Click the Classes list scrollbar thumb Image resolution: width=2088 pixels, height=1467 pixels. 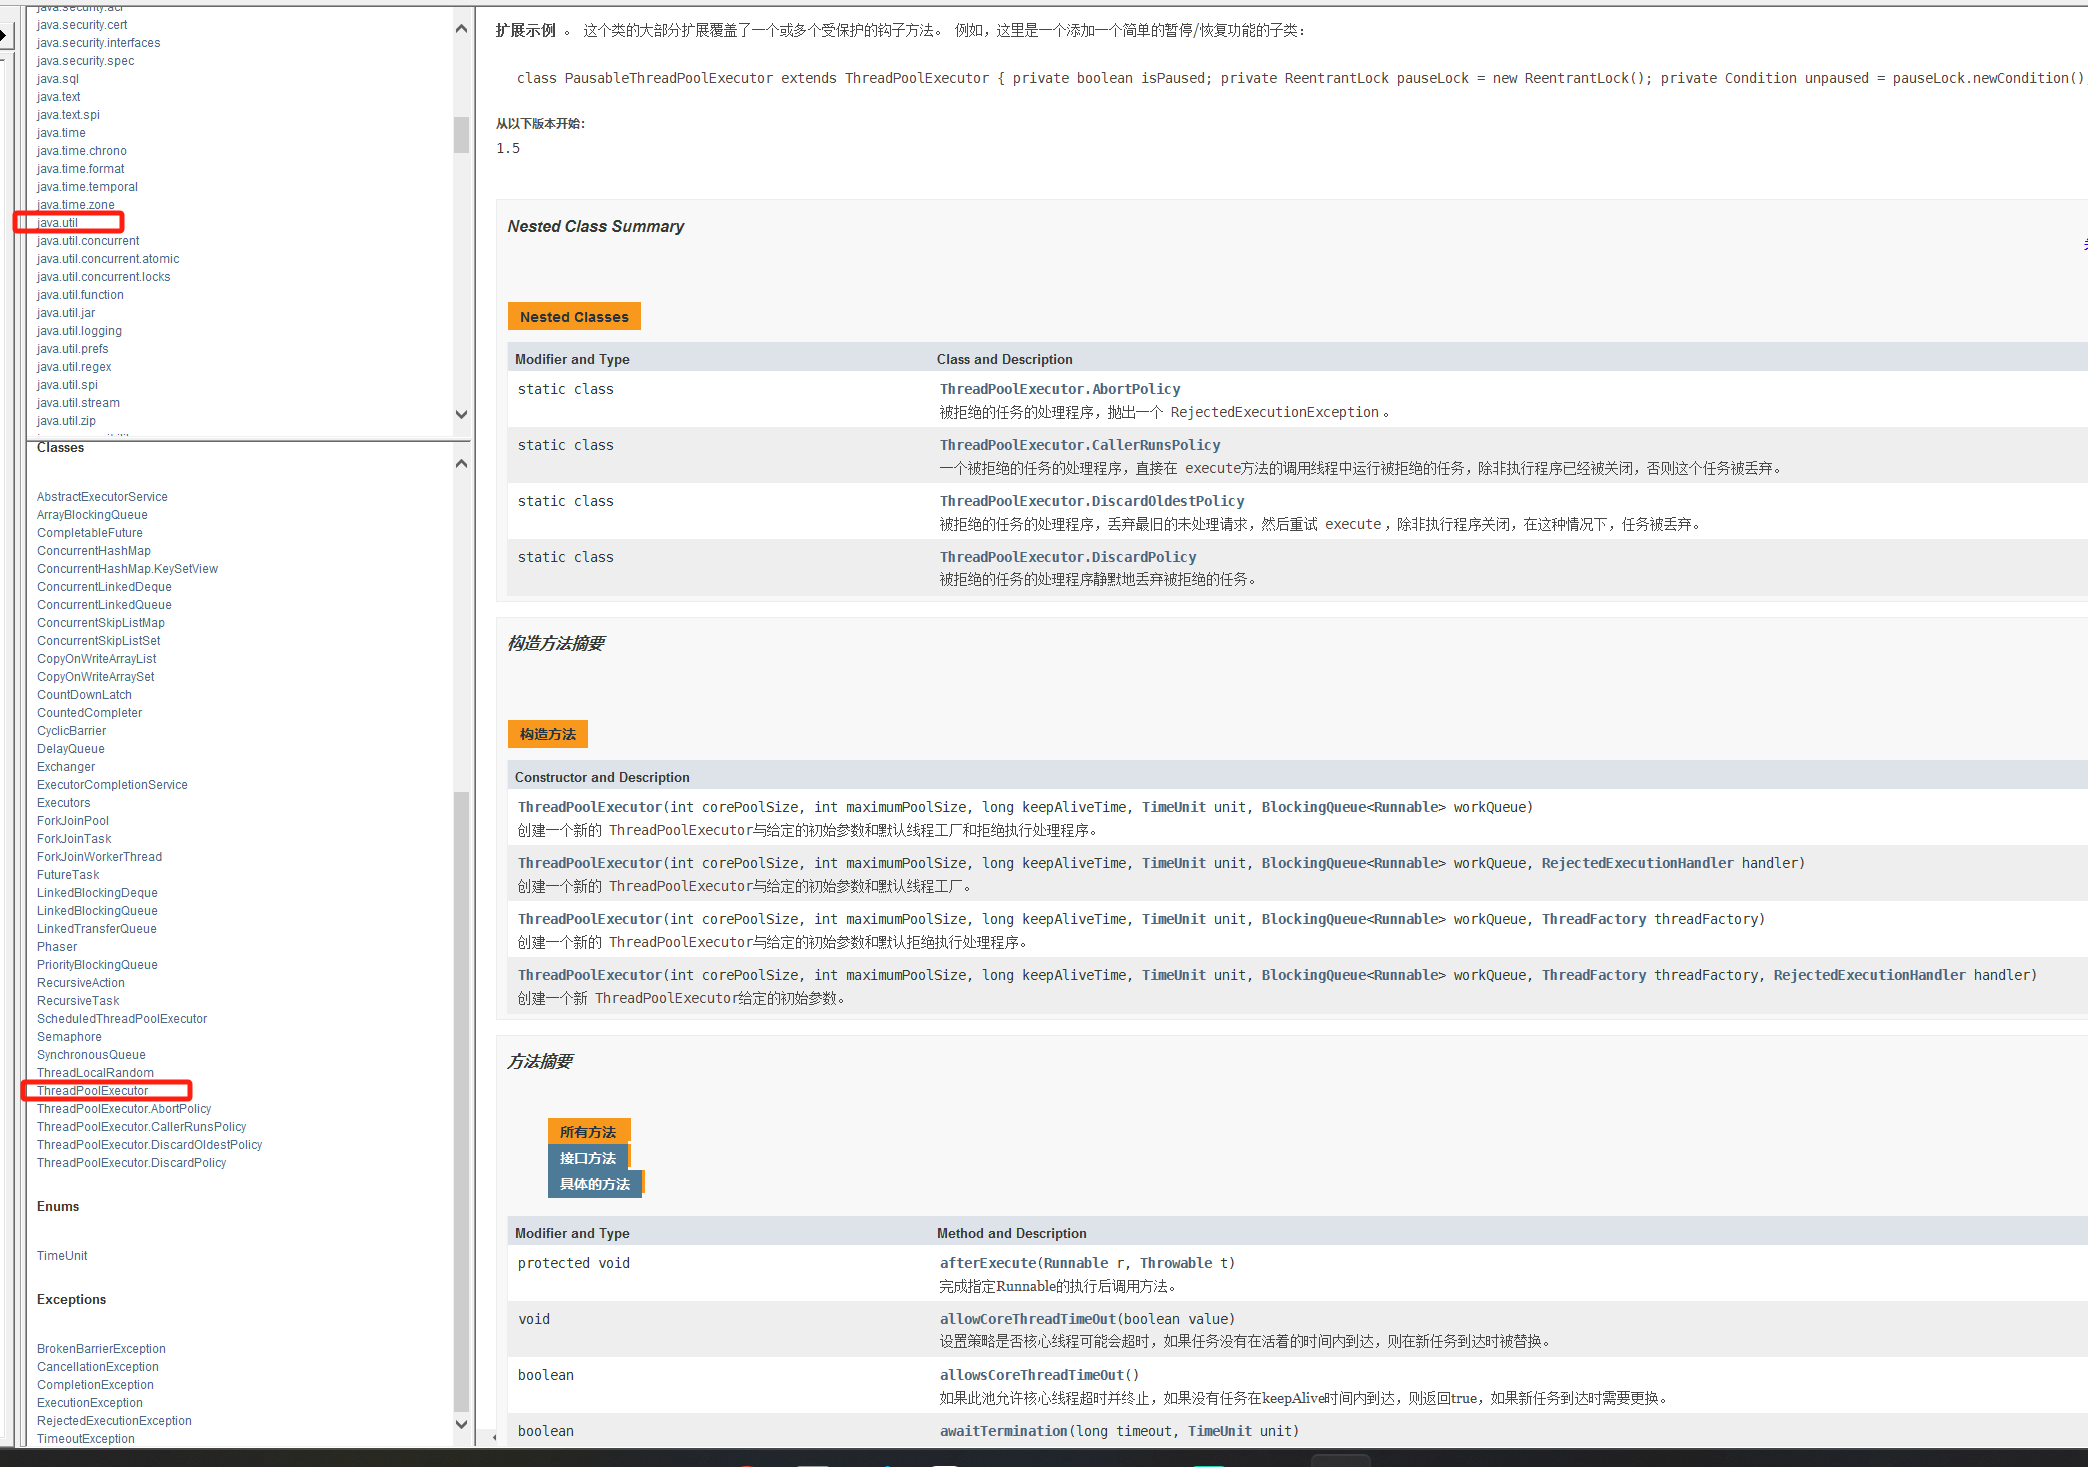coord(461,1100)
